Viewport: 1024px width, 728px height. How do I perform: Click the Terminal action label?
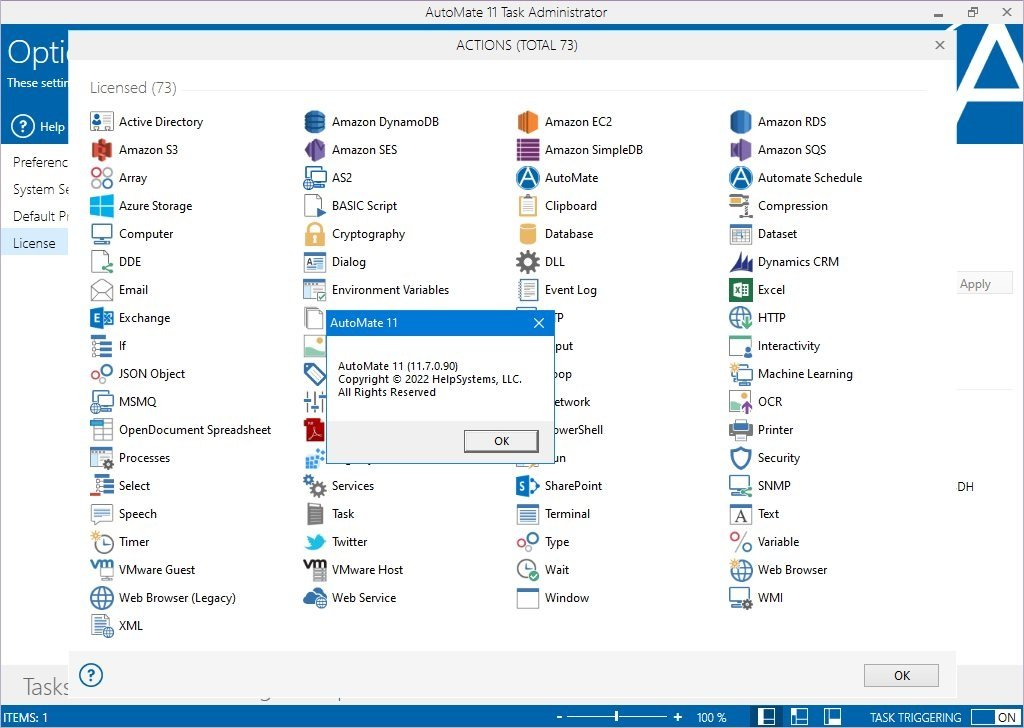coord(568,514)
